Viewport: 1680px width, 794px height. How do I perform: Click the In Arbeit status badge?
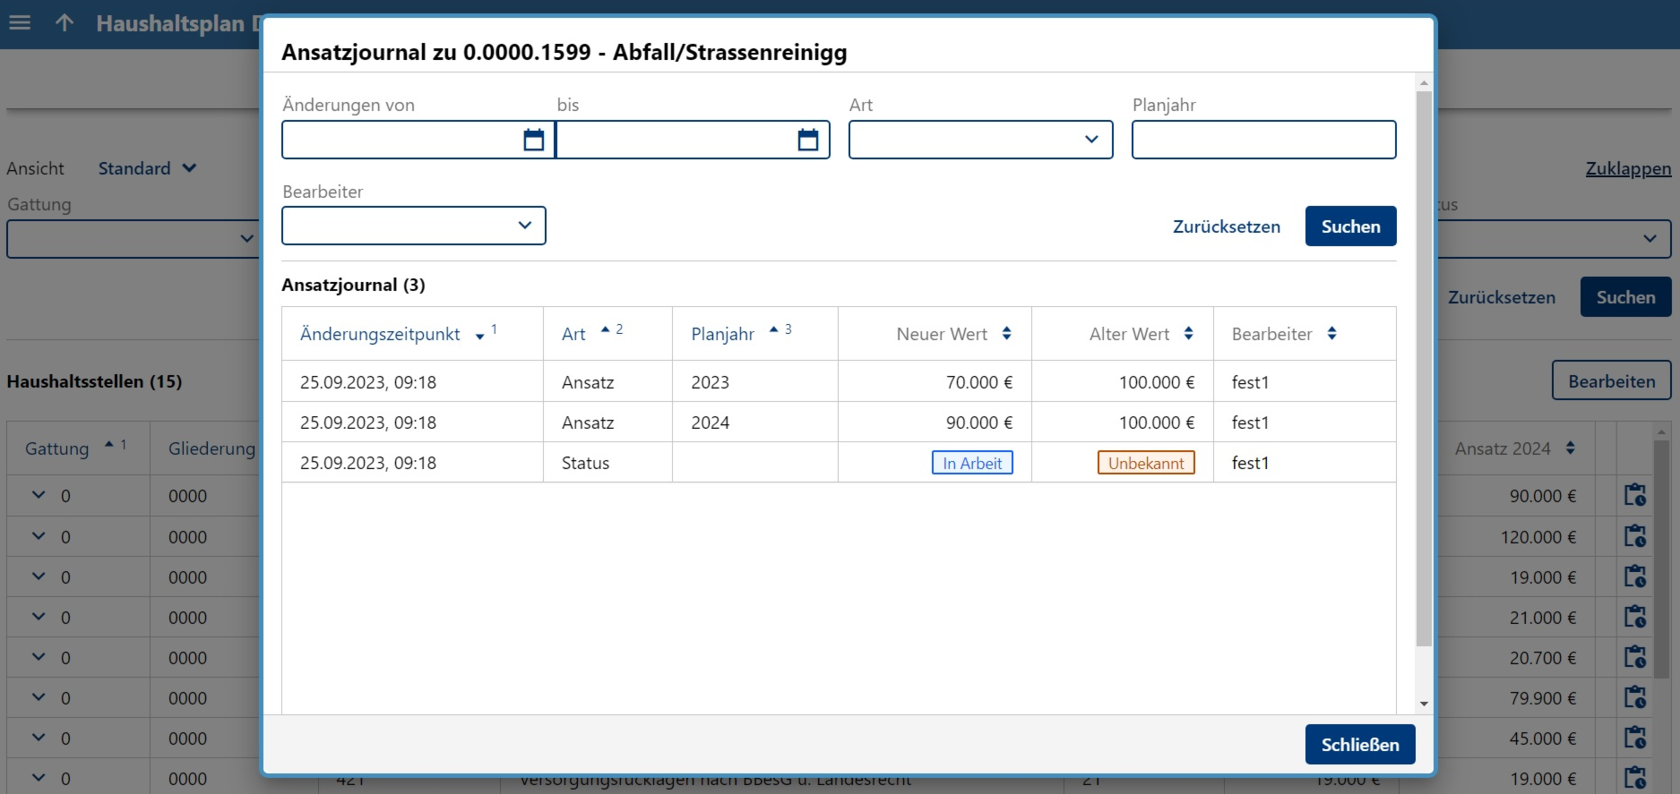pos(972,463)
